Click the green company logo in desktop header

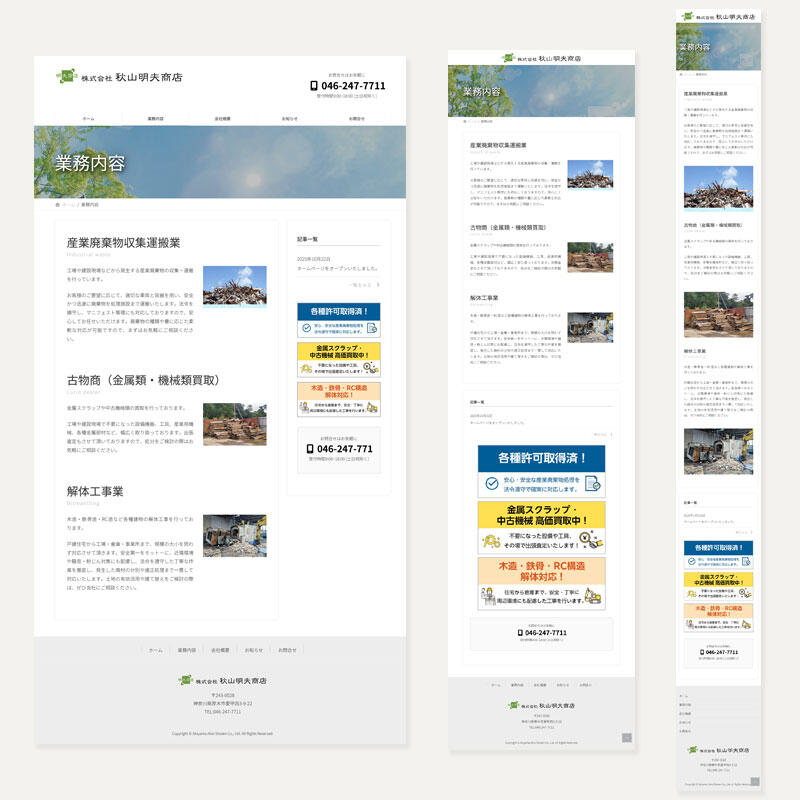(x=66, y=76)
